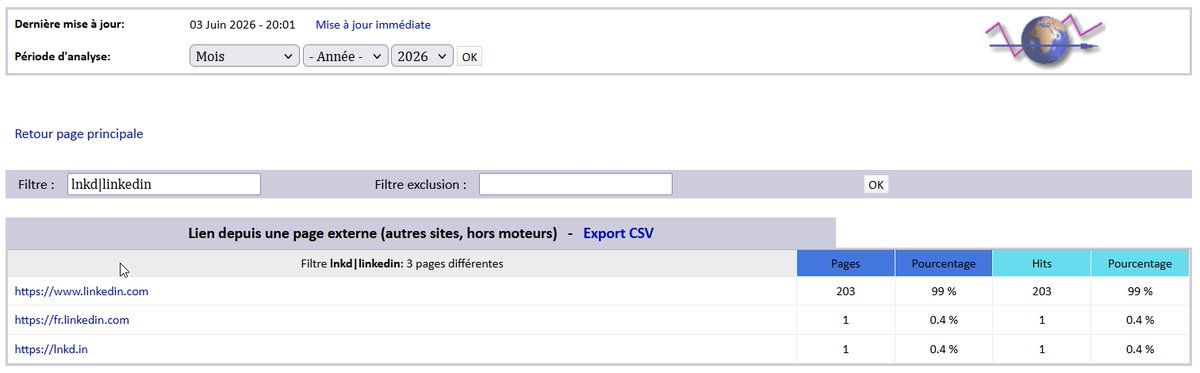Click the Pages value 1 in the fr.linkedin.com row
The width and height of the screenshot is (1200, 373).
(846, 320)
